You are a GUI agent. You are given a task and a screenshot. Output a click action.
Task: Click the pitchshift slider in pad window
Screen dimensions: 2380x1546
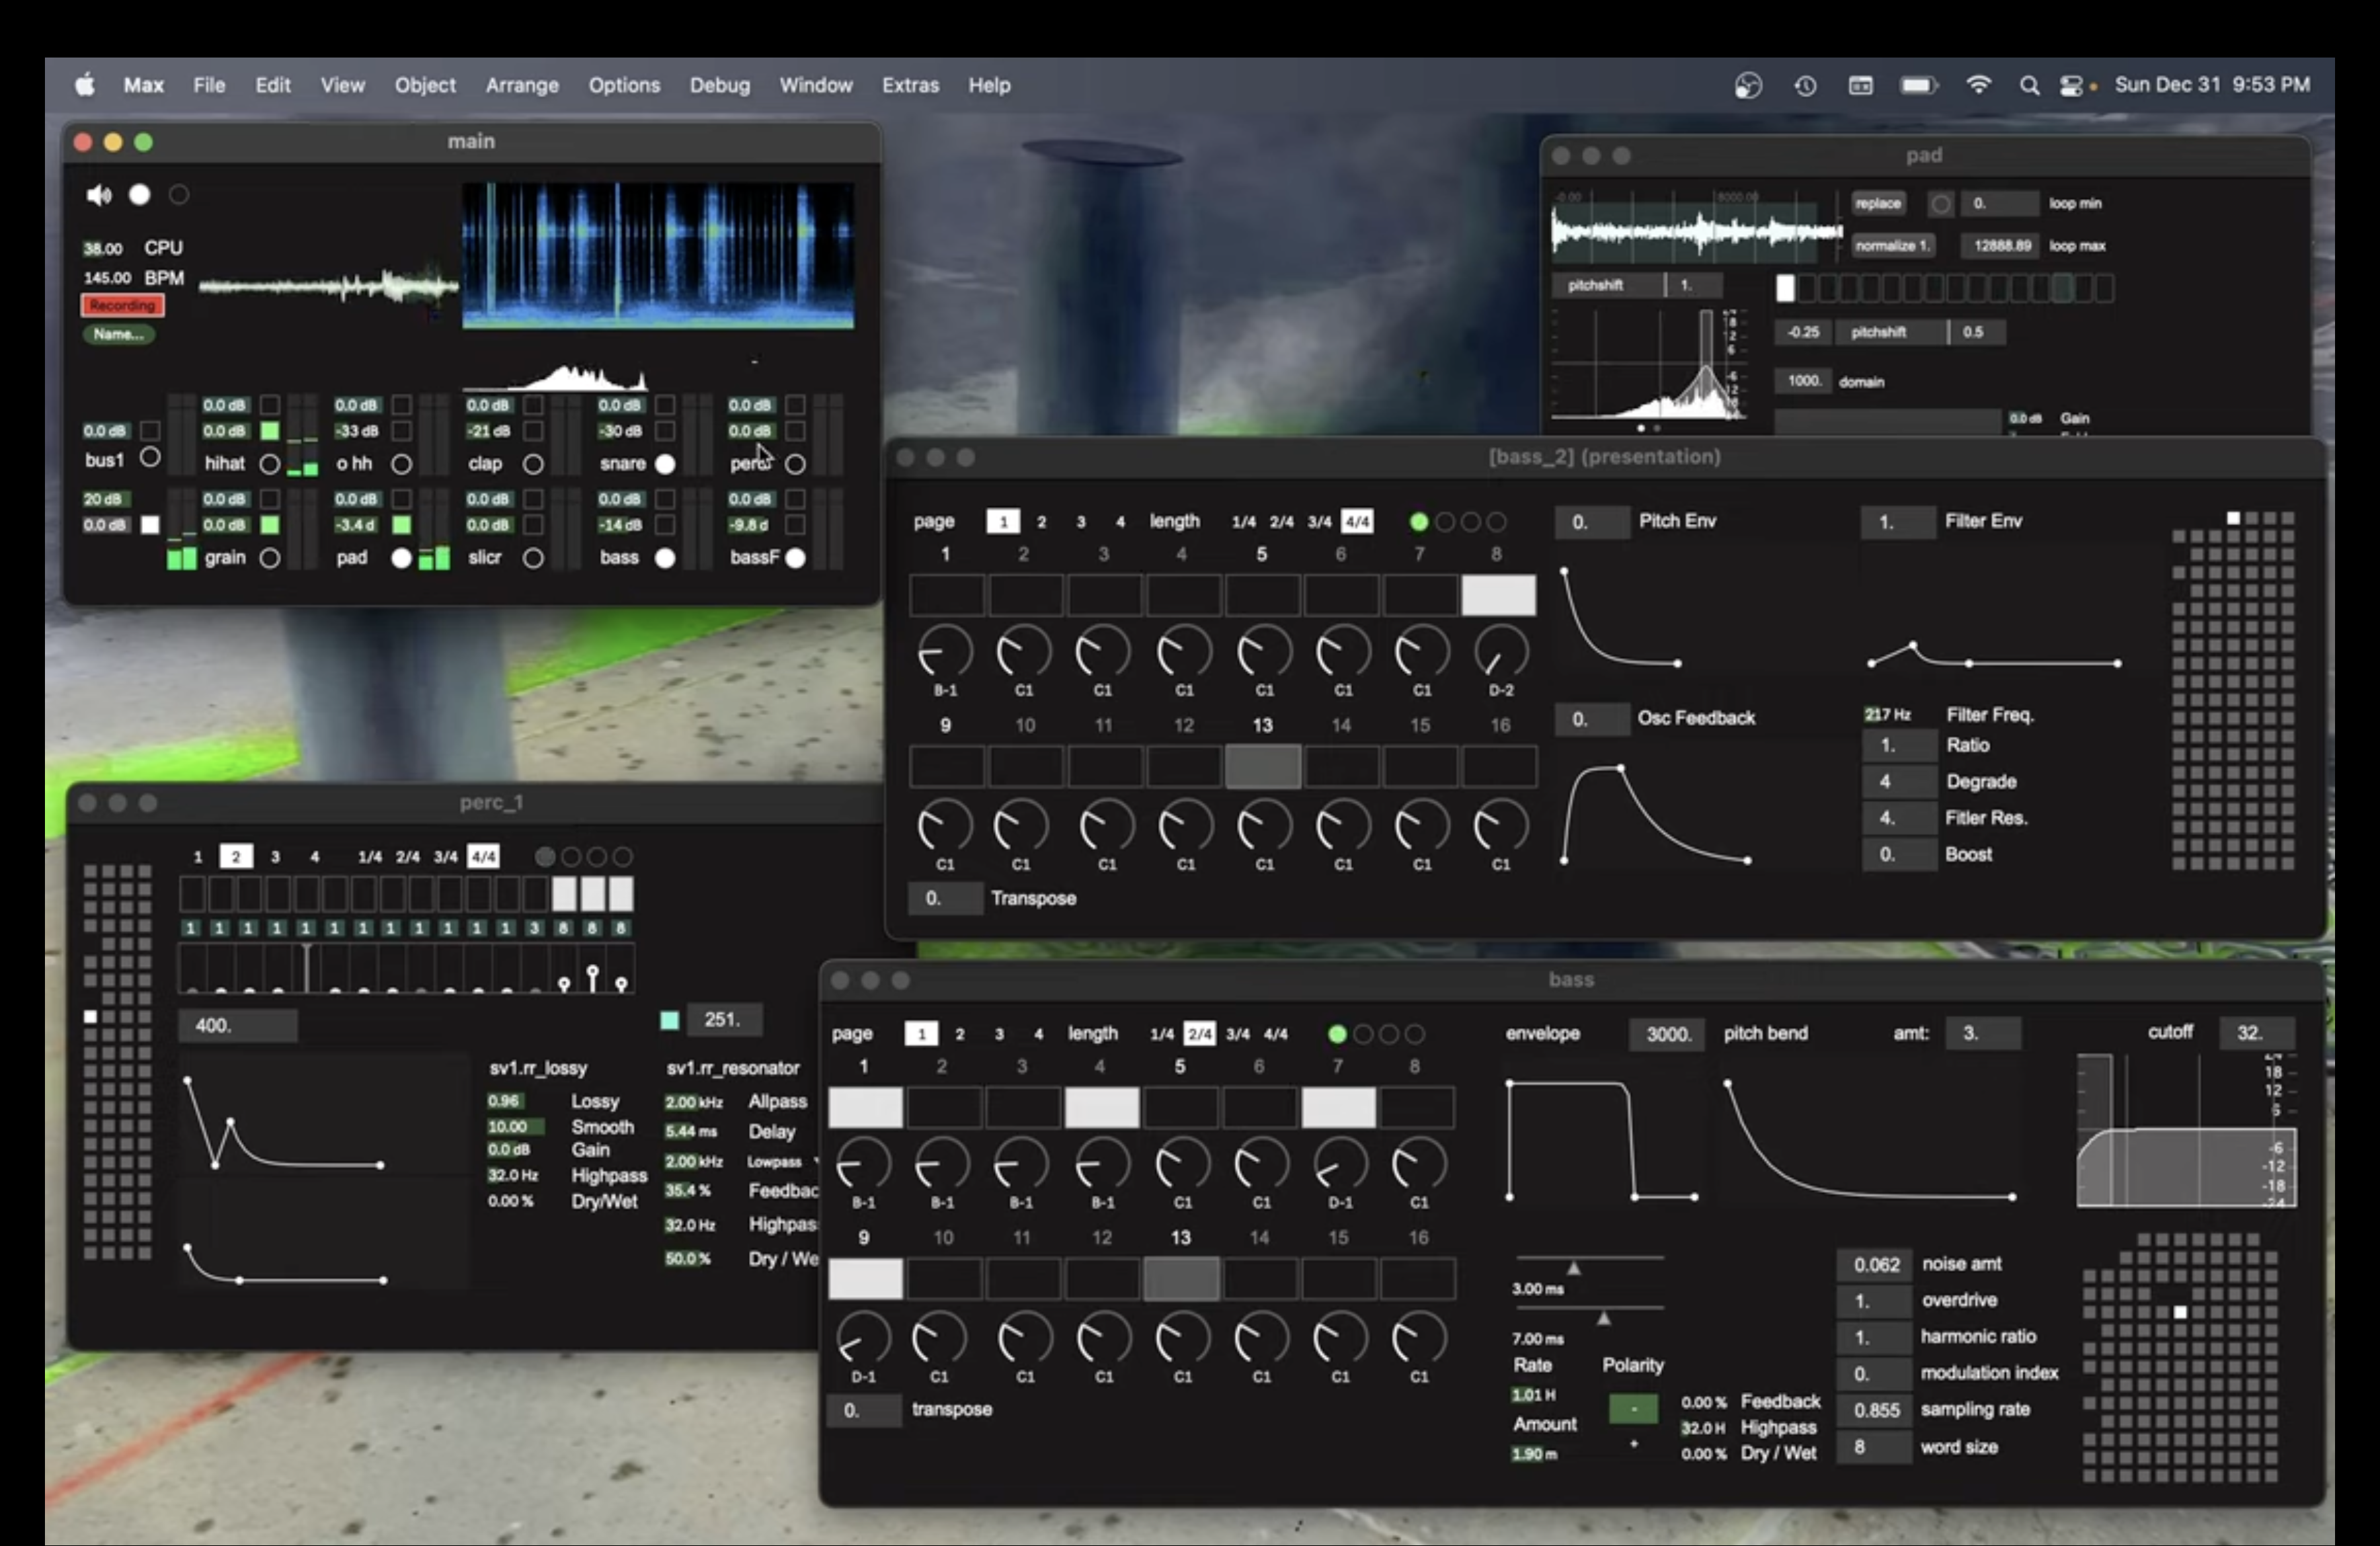pos(1635,286)
